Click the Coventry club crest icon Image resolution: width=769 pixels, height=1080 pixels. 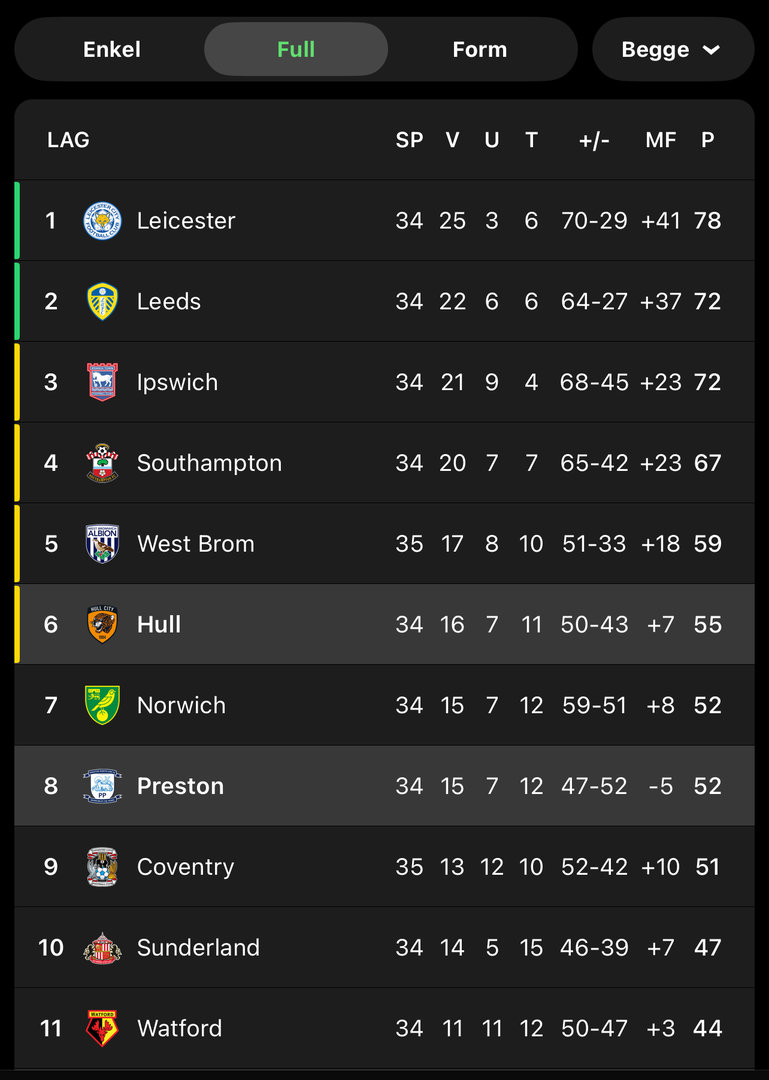pos(102,867)
